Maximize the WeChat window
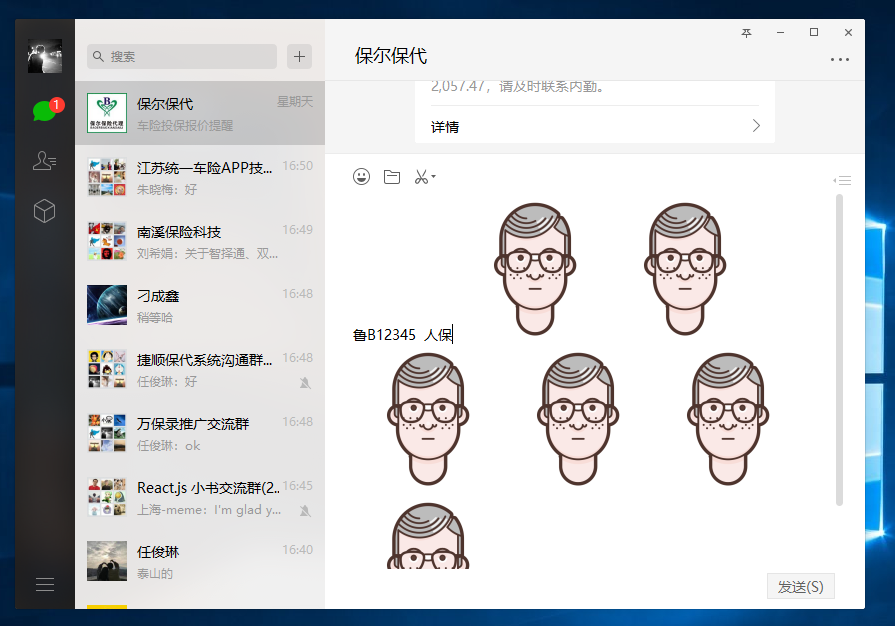 814,33
